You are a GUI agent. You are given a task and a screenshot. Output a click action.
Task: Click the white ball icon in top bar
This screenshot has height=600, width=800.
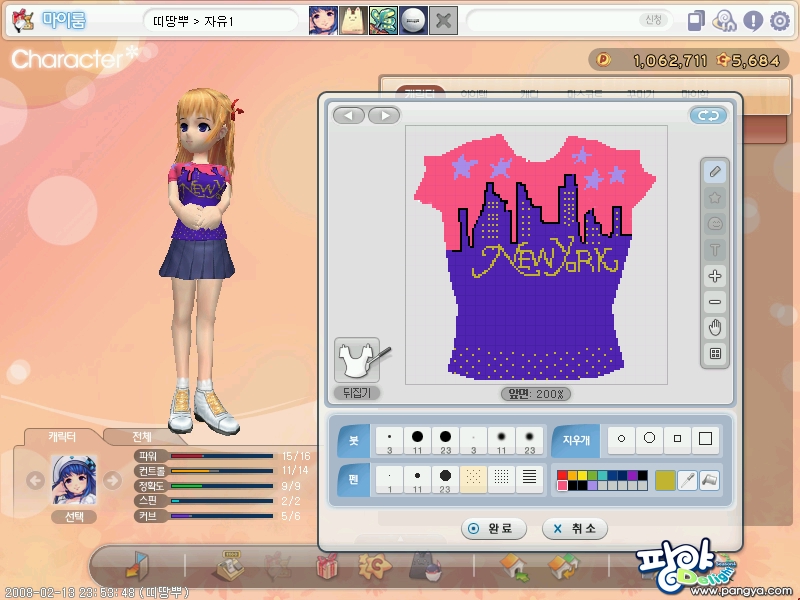point(413,21)
